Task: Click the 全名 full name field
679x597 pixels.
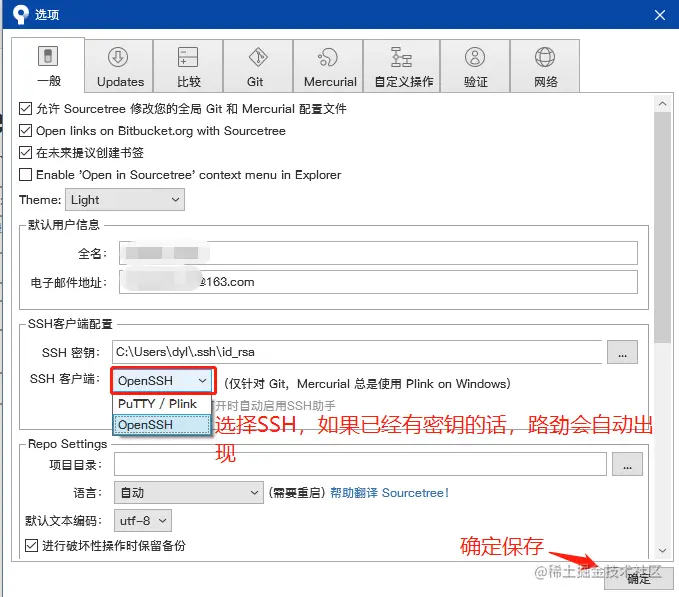Action: pos(378,253)
